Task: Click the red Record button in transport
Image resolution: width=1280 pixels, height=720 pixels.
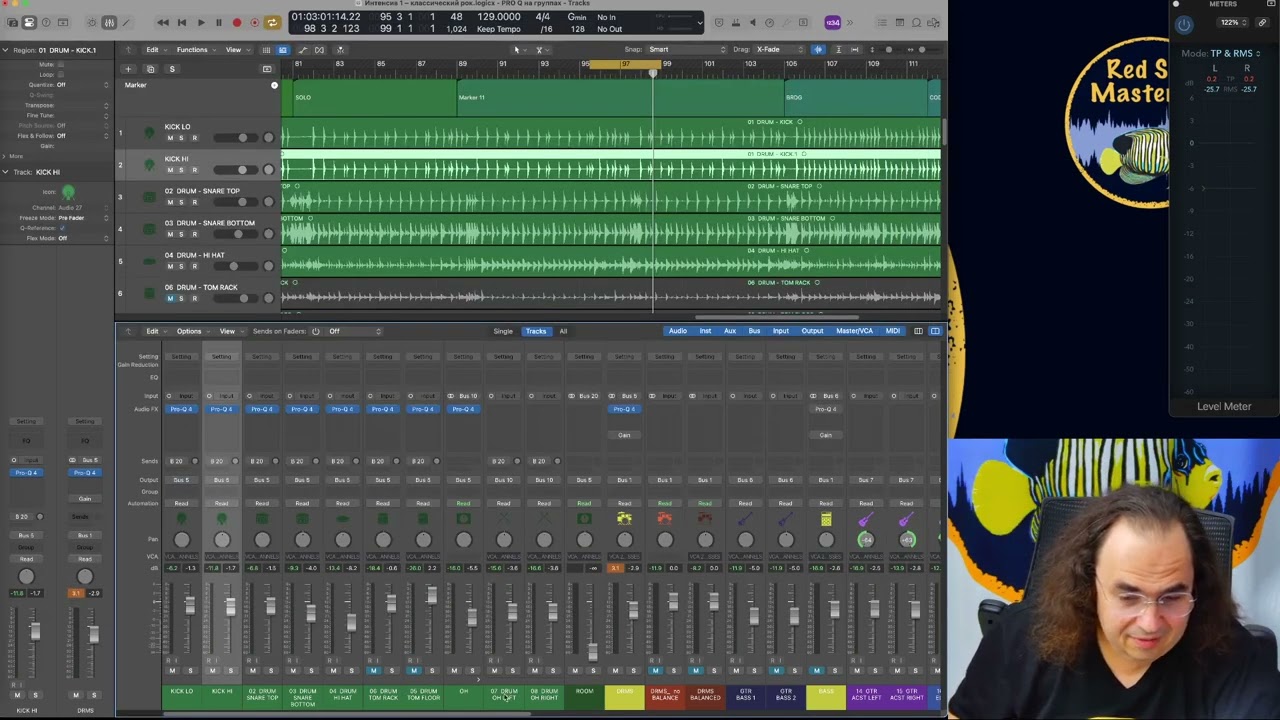Action: (237, 22)
